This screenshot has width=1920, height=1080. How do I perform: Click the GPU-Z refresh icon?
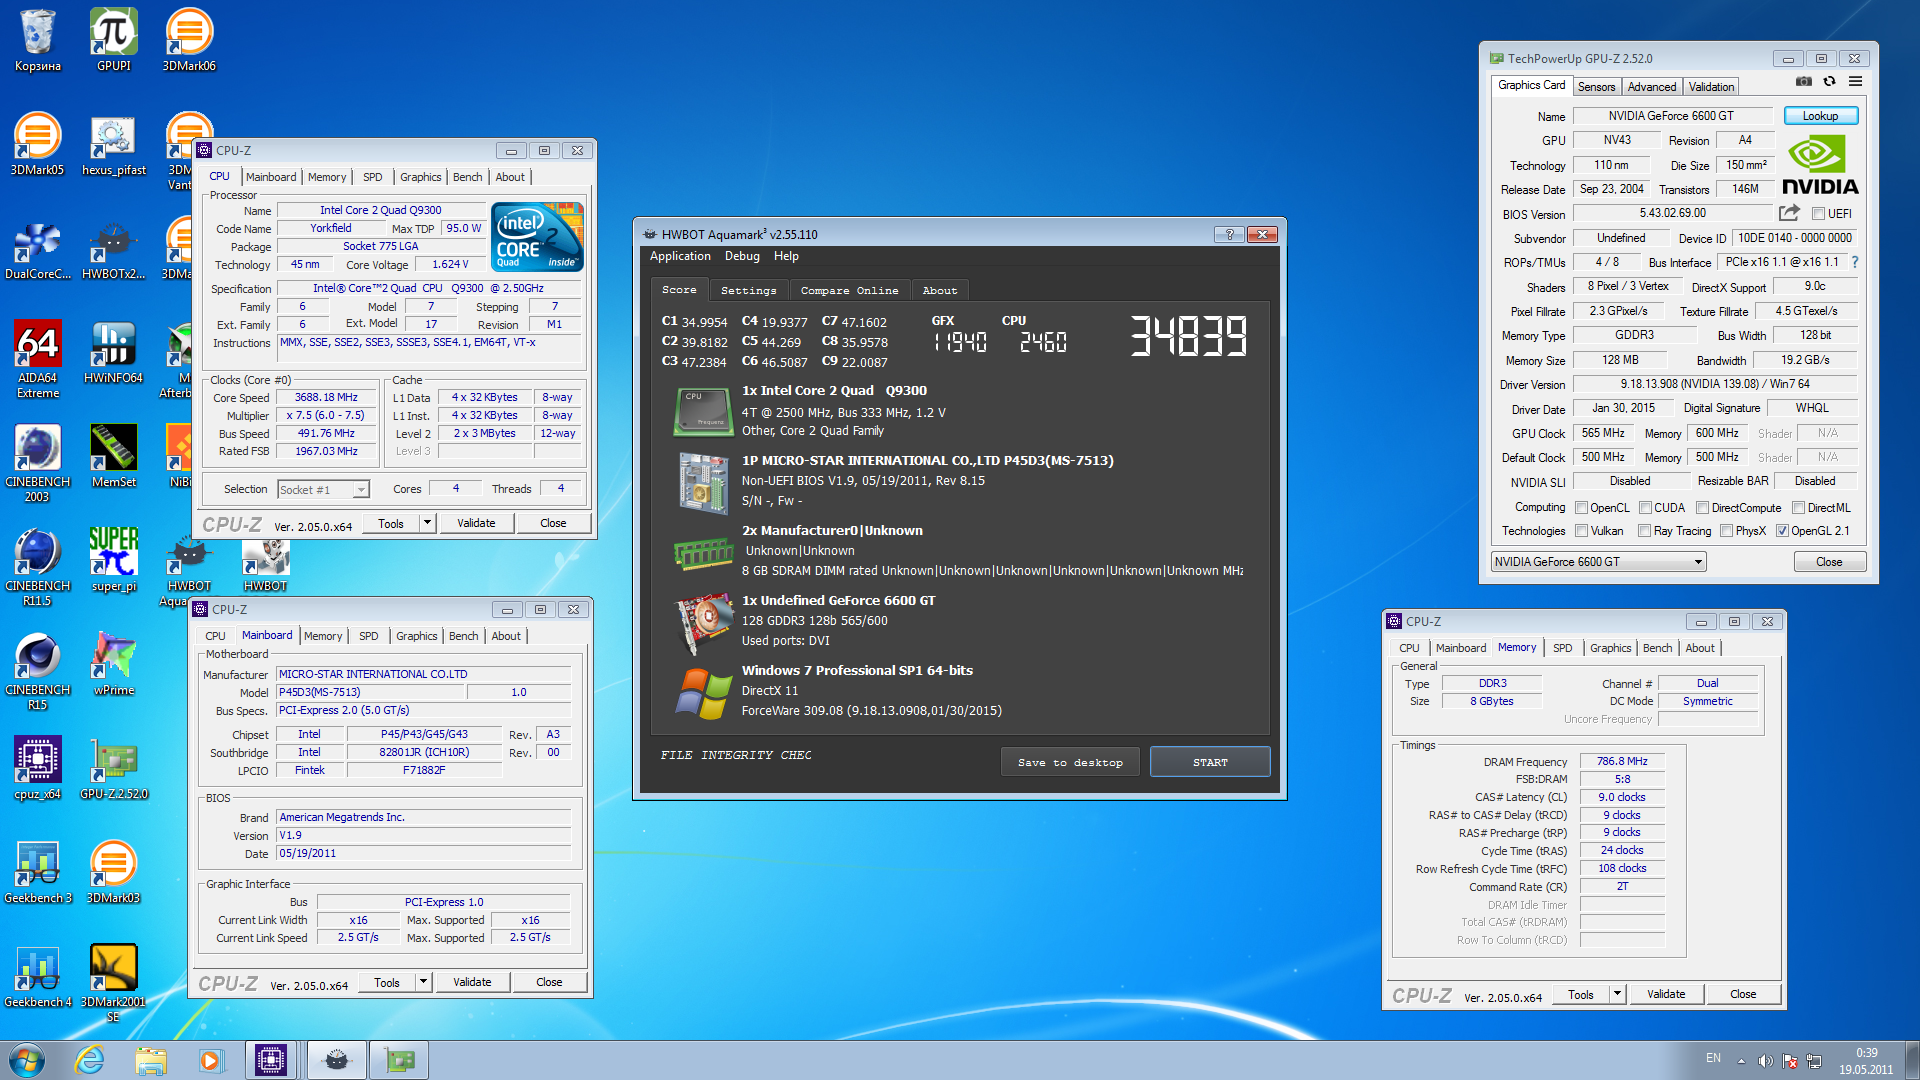point(1829,81)
